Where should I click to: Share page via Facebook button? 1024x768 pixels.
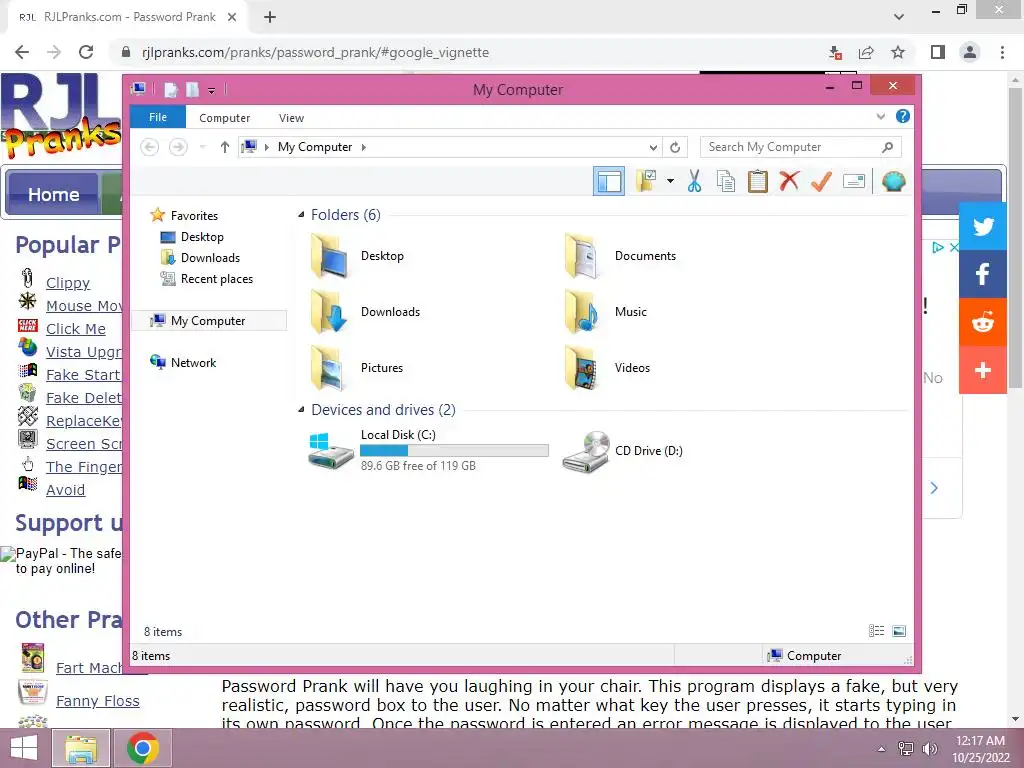tap(982, 274)
